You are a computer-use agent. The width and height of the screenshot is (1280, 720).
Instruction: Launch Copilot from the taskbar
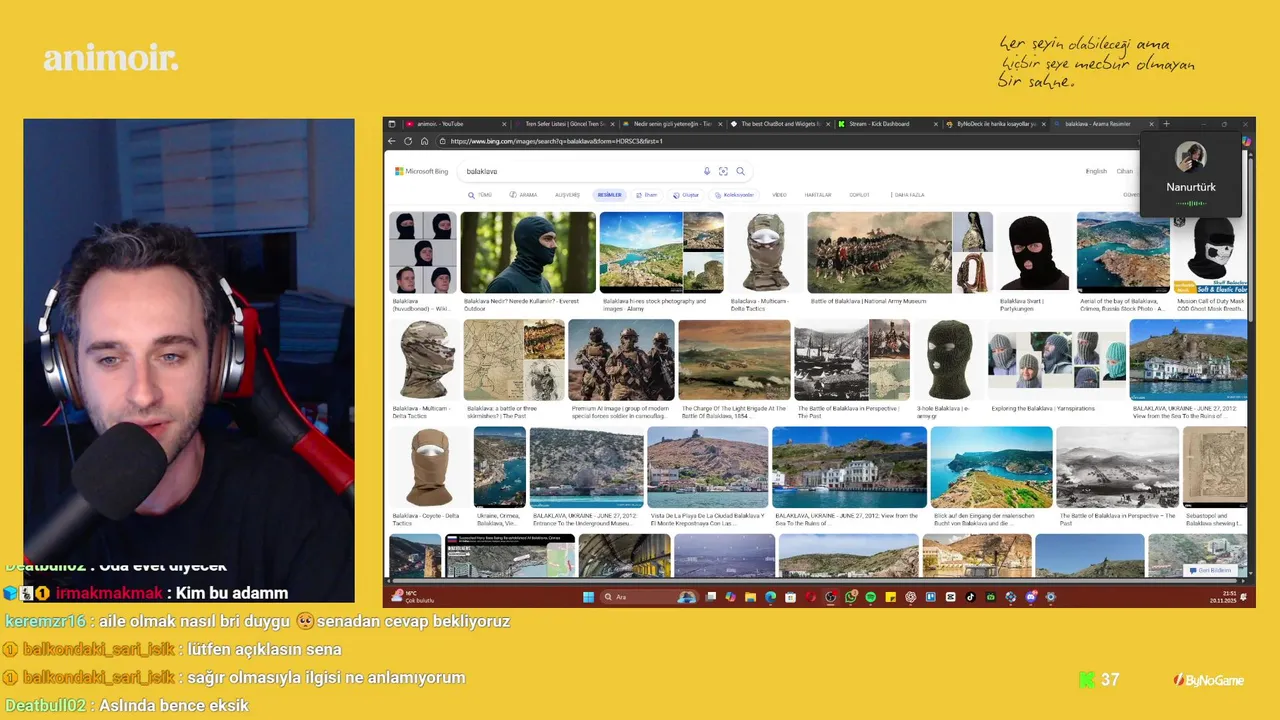730,597
